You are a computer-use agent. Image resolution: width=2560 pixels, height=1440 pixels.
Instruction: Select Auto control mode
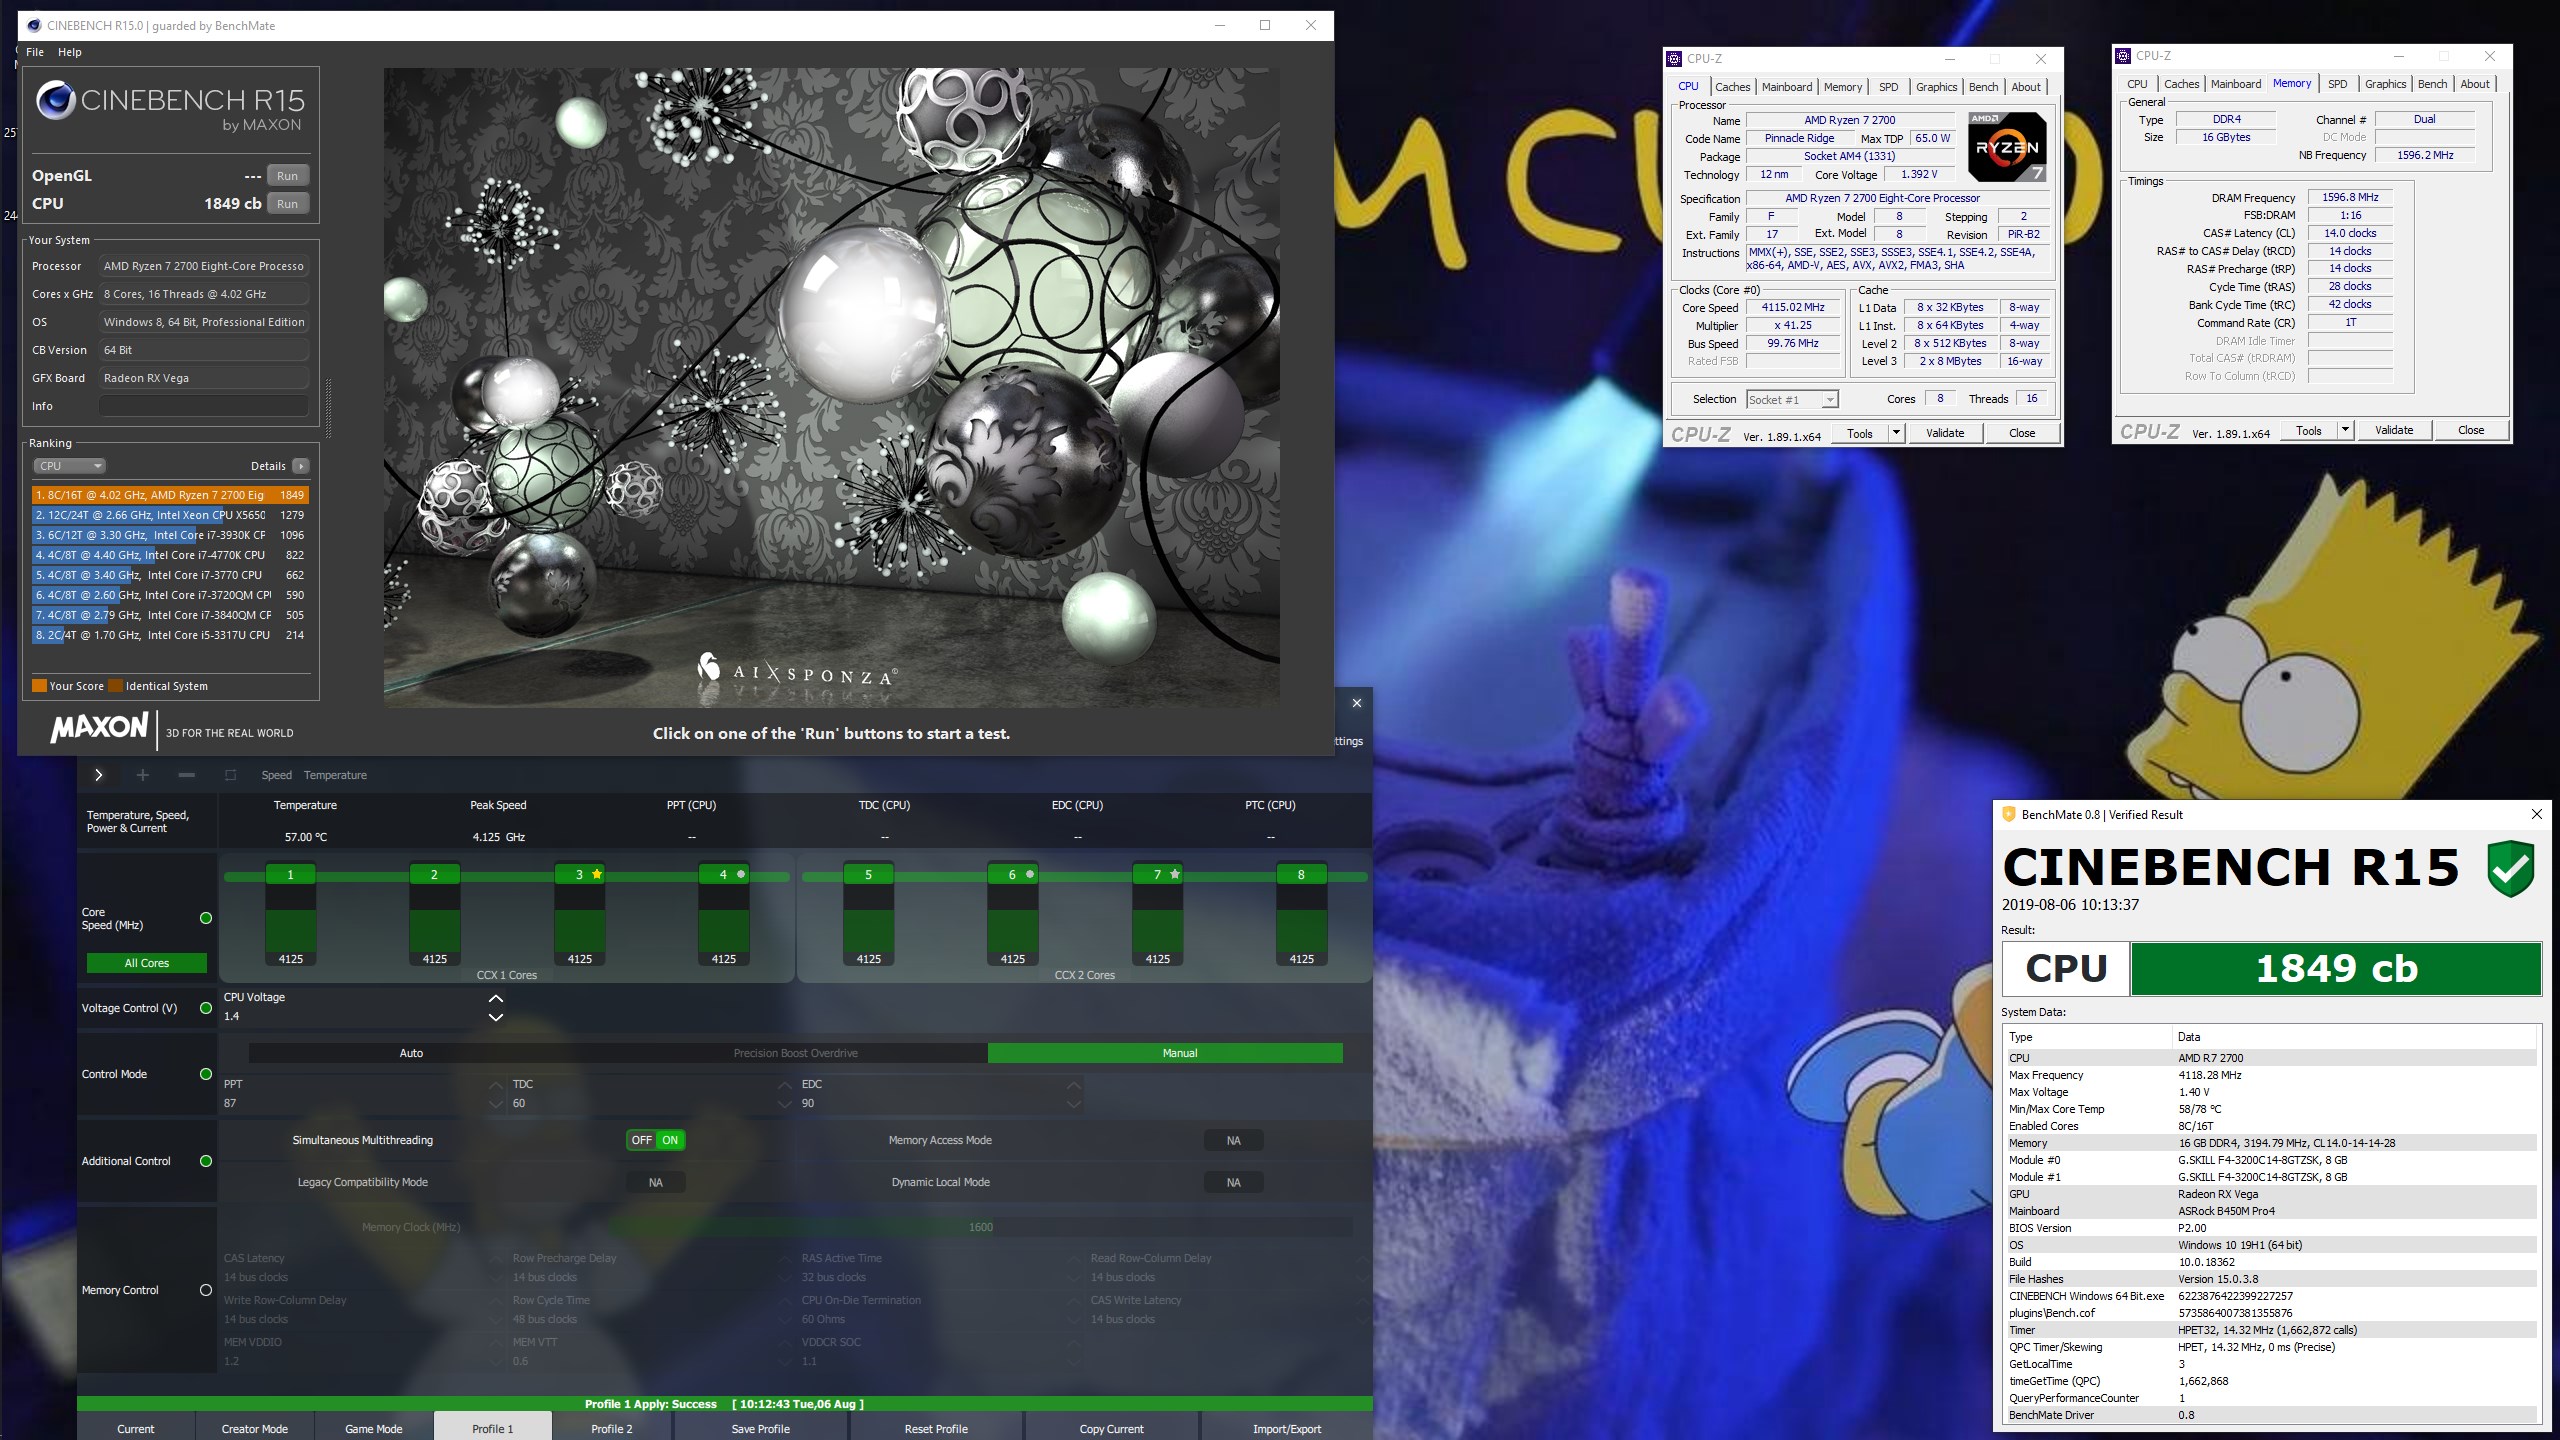pos(411,1053)
